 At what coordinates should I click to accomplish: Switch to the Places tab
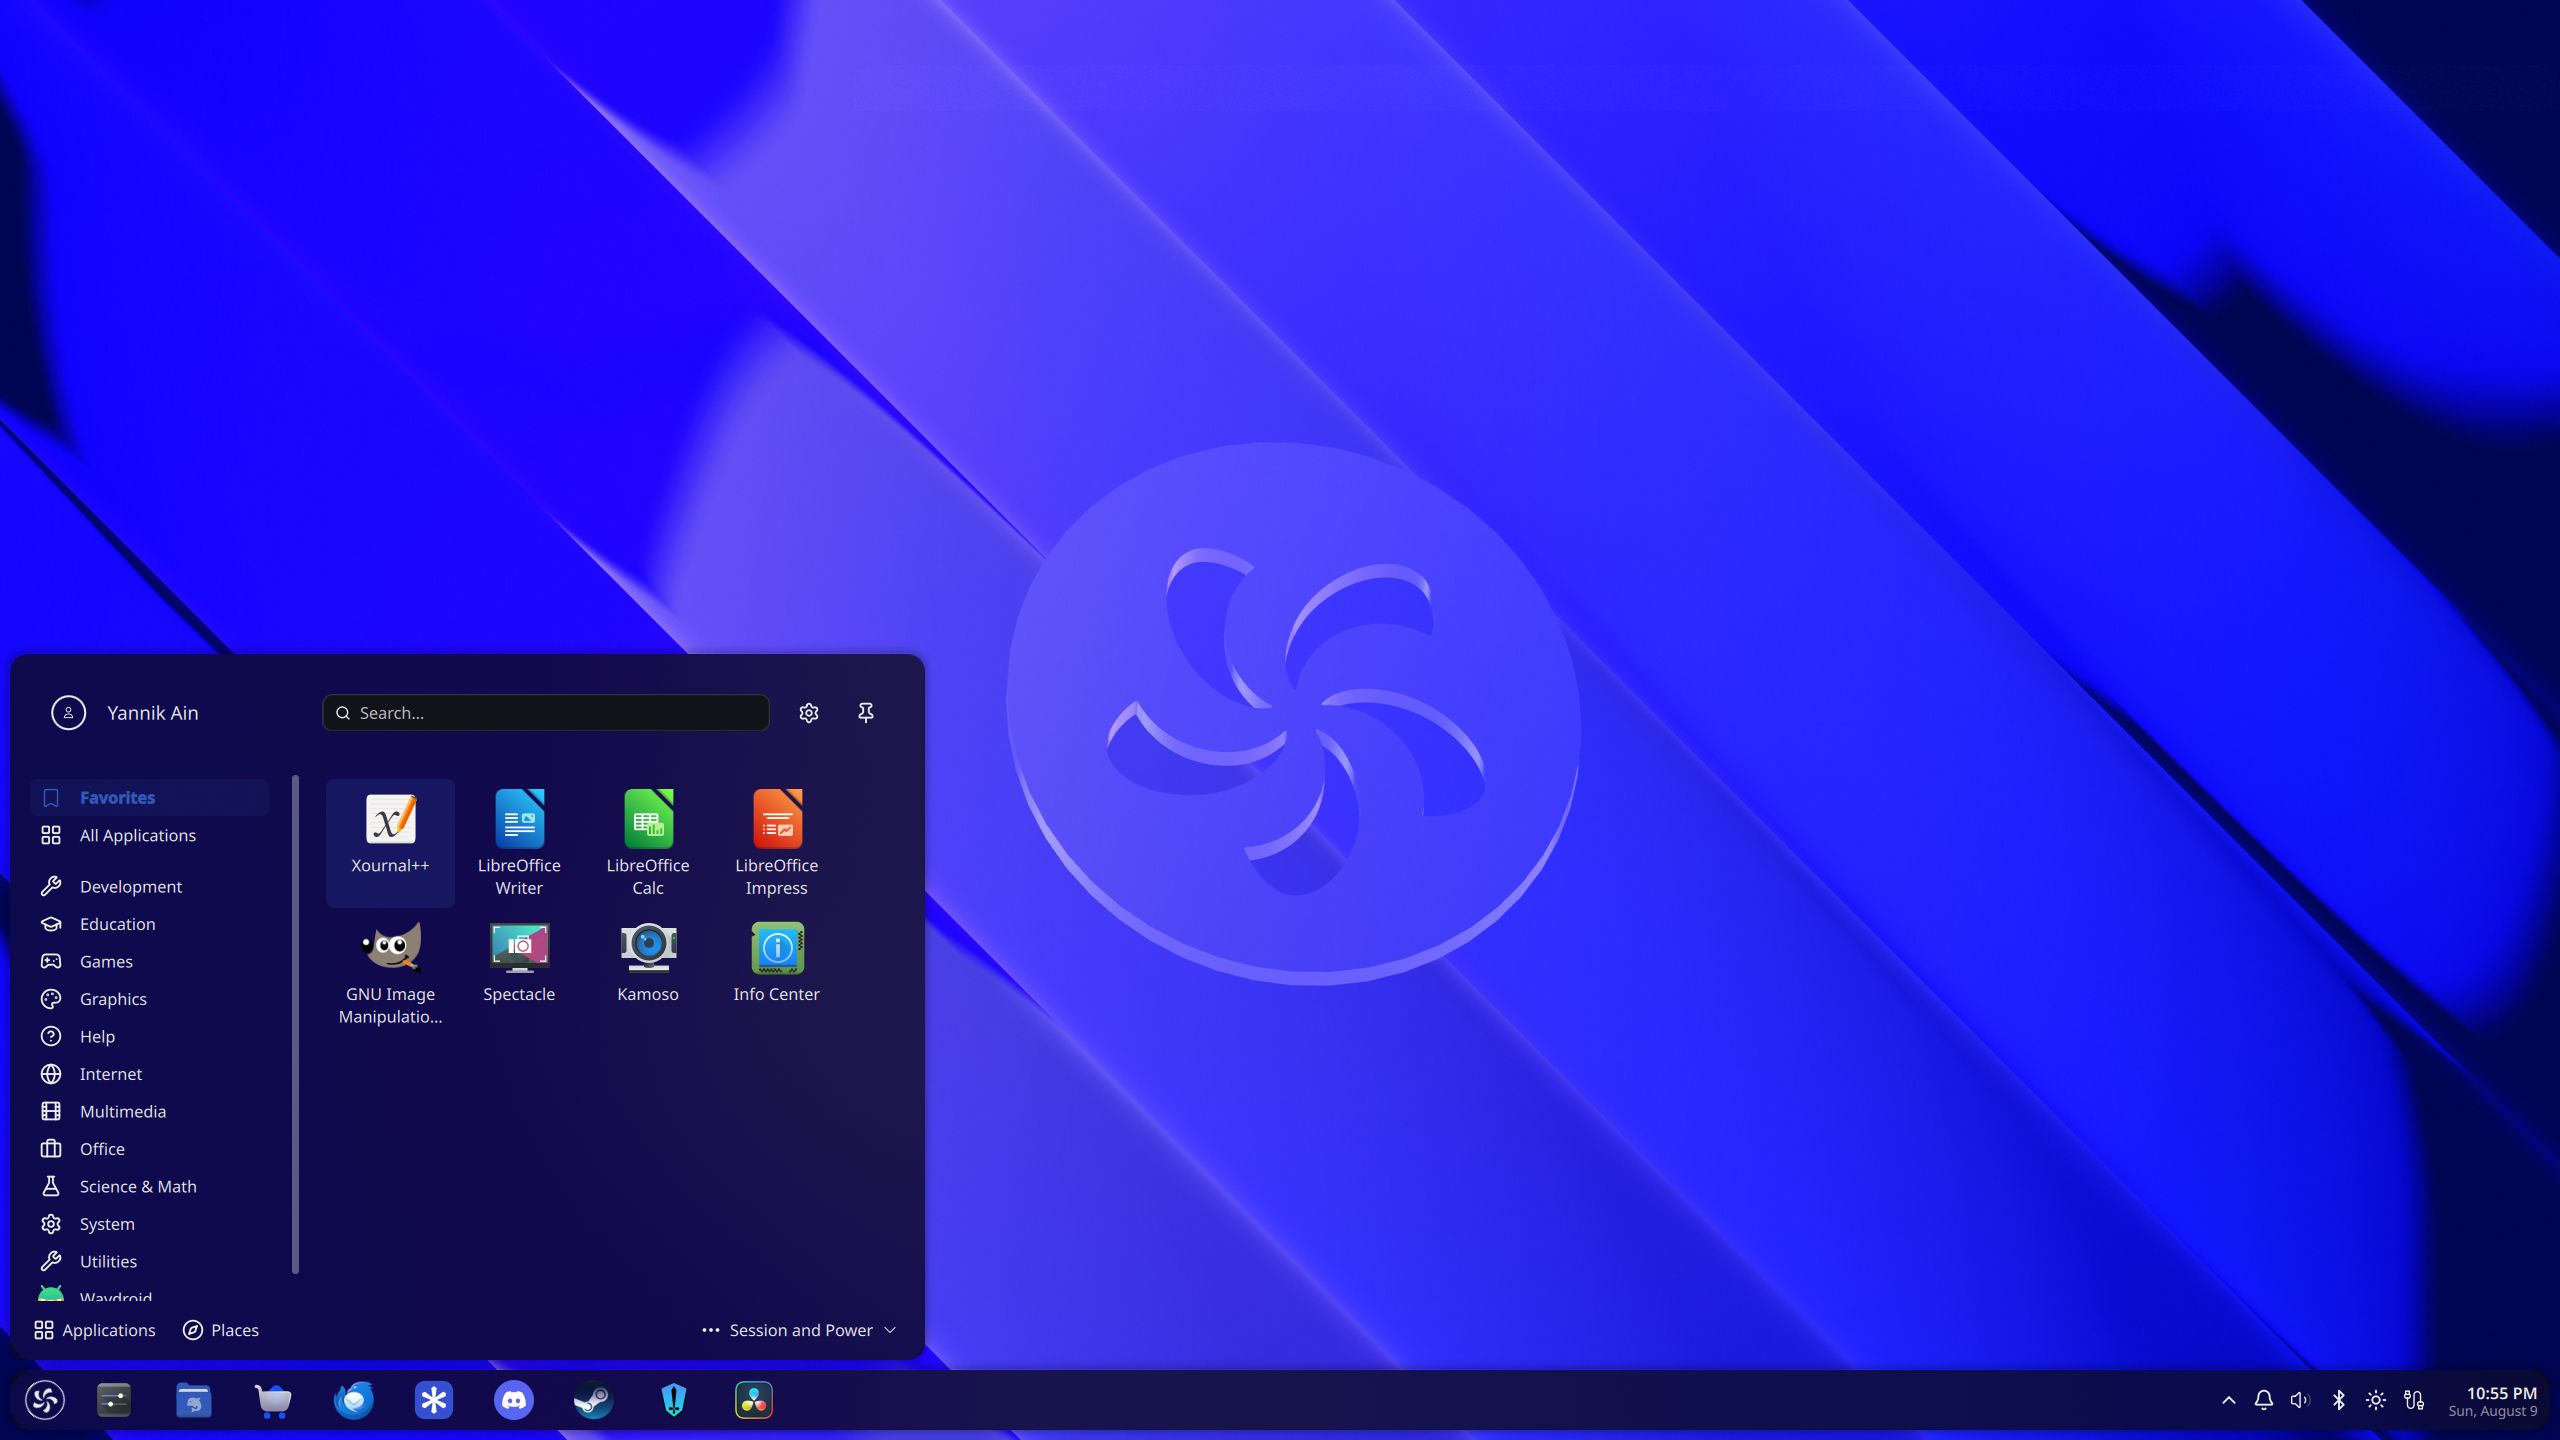coord(221,1330)
